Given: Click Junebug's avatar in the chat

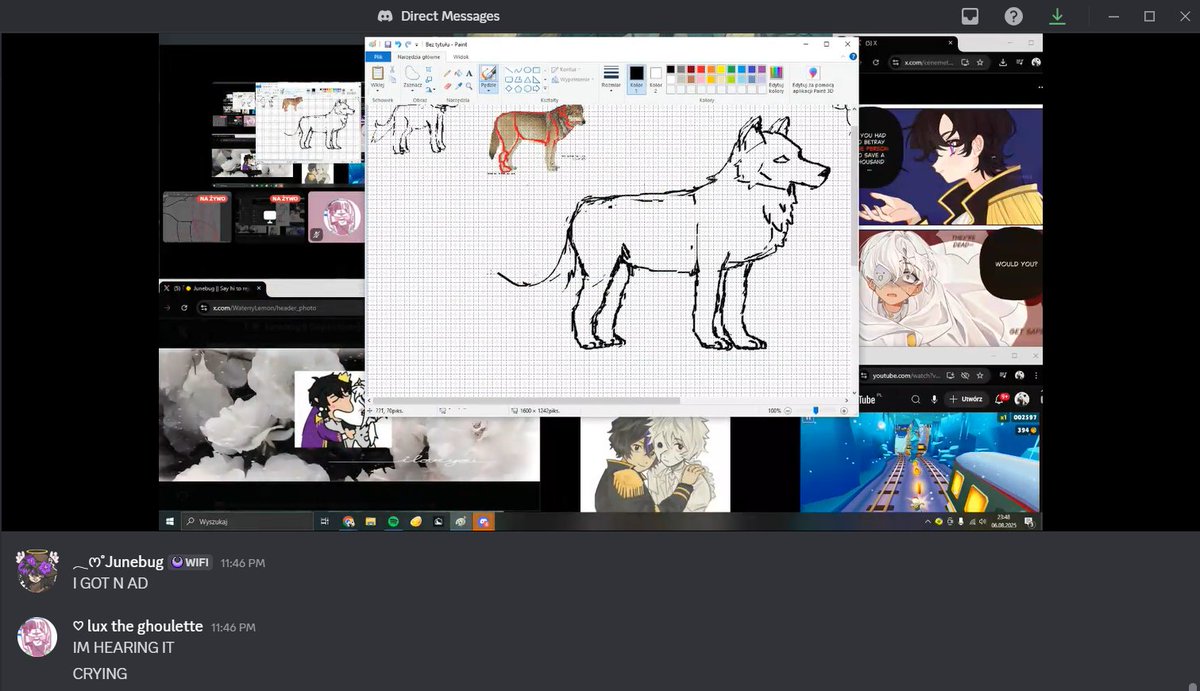Looking at the screenshot, I should click(37, 570).
